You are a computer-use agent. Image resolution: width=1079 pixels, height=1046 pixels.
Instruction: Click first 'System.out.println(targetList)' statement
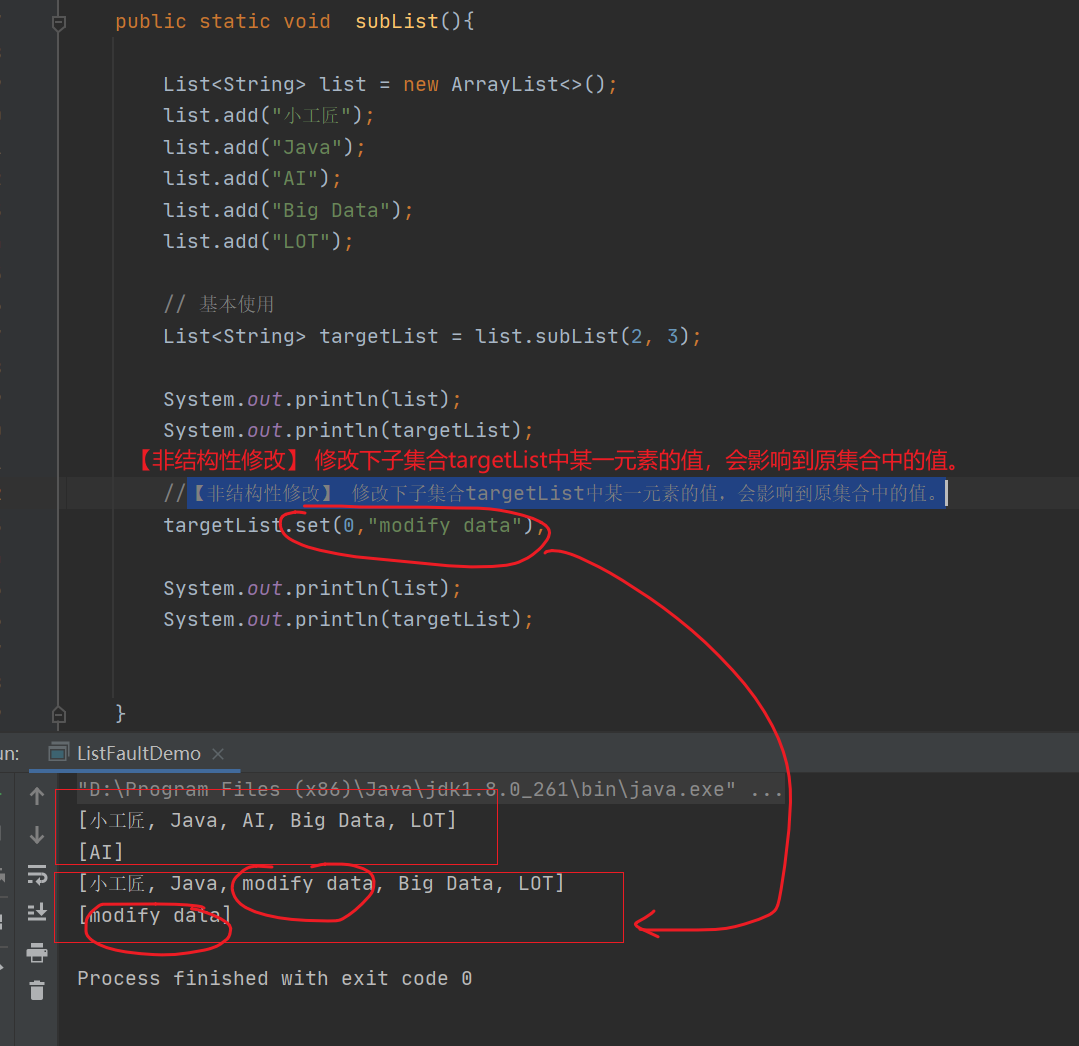348,431
